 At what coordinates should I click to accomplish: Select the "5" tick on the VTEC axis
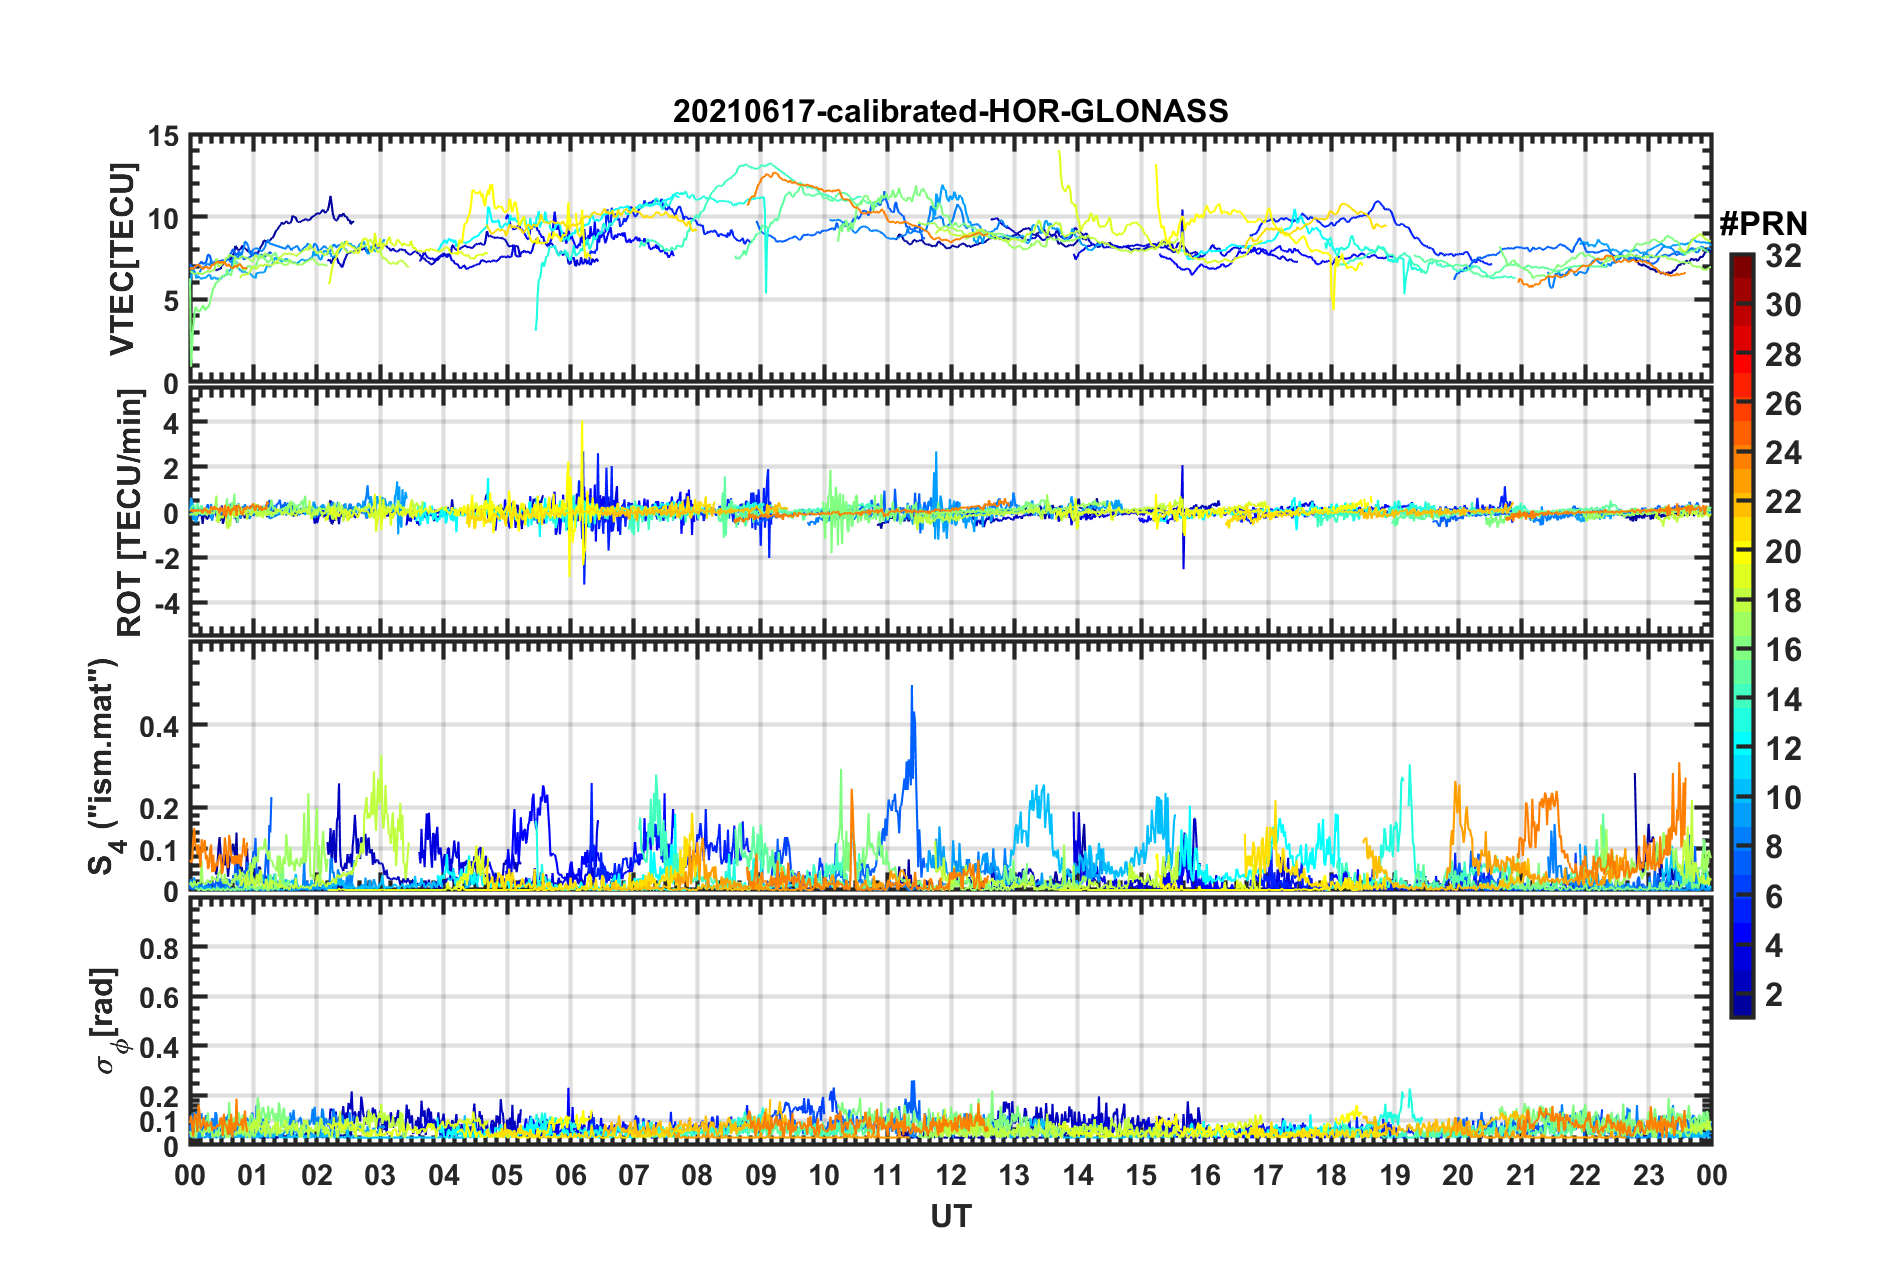point(171,301)
